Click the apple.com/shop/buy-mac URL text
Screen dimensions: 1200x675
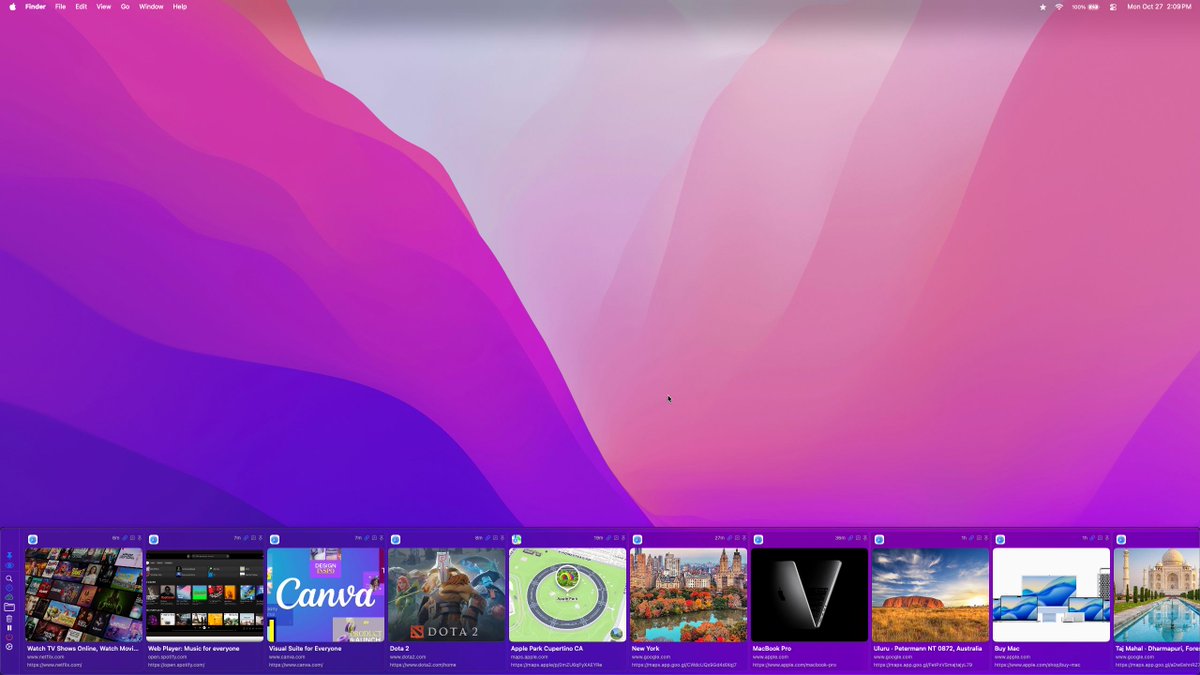1039,665
